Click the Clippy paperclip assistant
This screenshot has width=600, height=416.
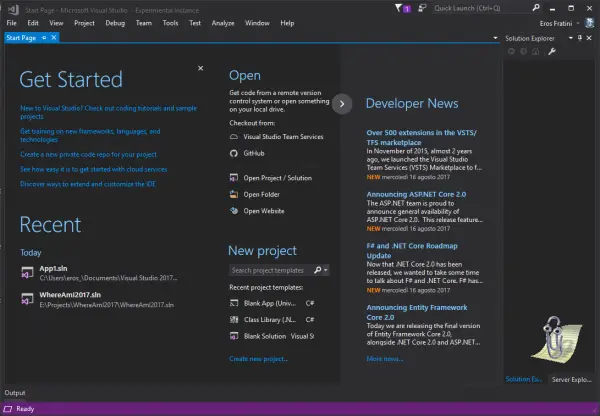pyautogui.click(x=556, y=340)
